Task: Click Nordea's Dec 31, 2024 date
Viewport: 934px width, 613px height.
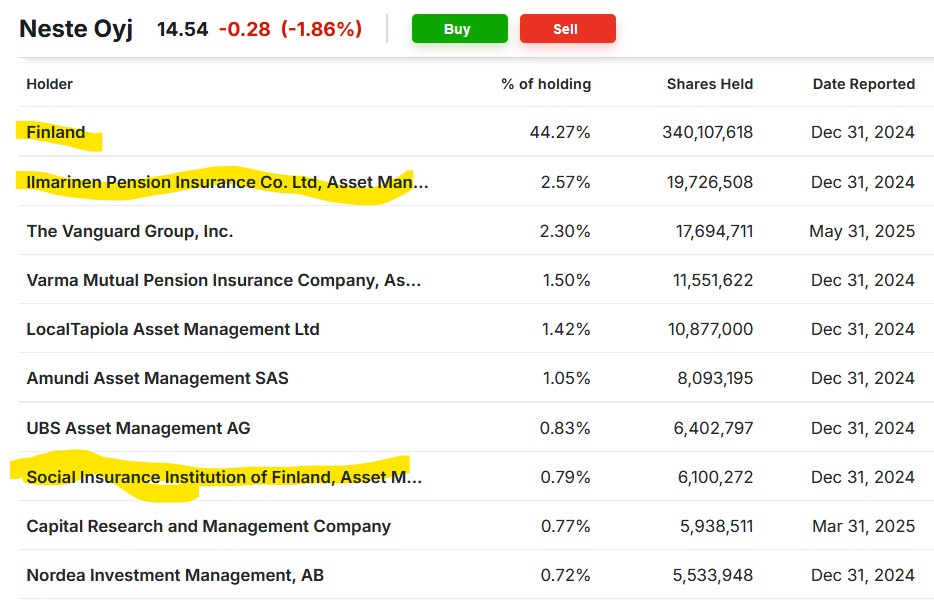Action: coord(863,575)
